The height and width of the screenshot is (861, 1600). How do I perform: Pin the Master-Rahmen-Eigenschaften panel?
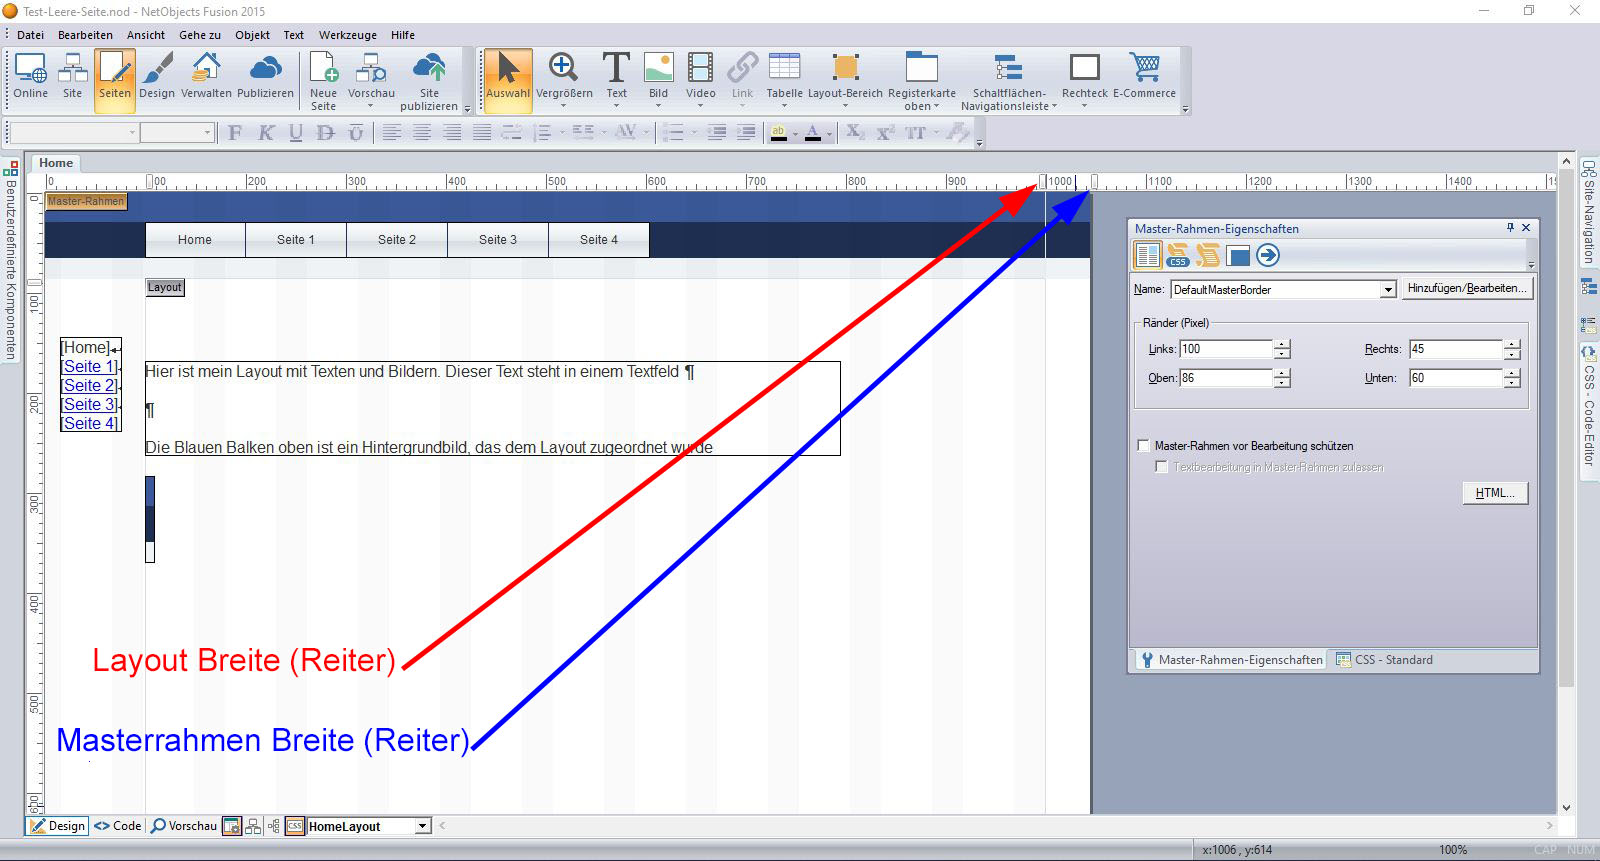1510,228
